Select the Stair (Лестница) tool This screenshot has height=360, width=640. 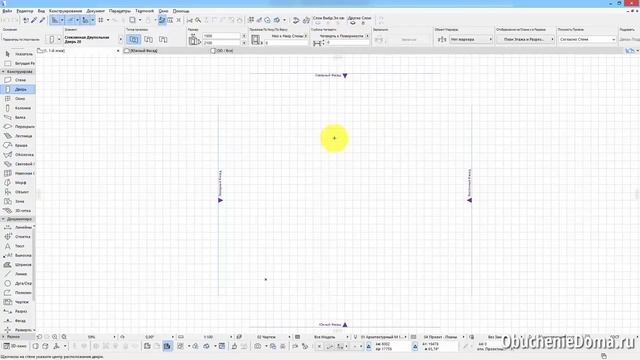click(18, 136)
